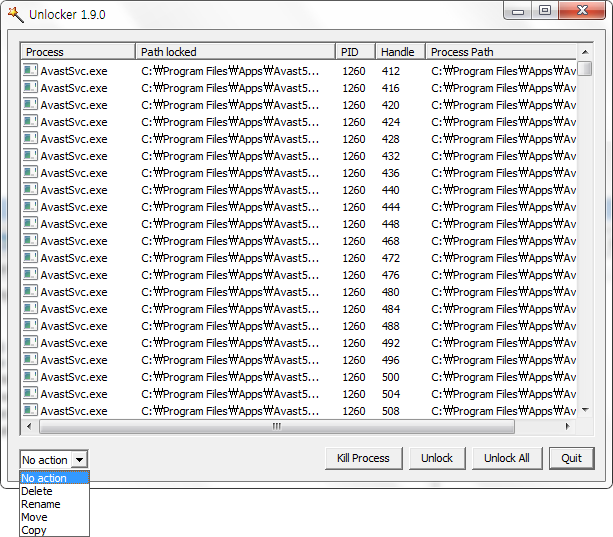This screenshot has width=613, height=537.
Task: Select the AvastSvc.exe icon for handle 416
Action: click(x=30, y=88)
